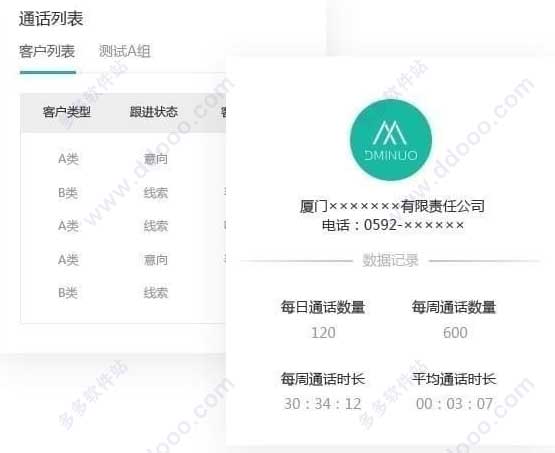Click the company name 厦门×××有限责任公司

point(392,206)
